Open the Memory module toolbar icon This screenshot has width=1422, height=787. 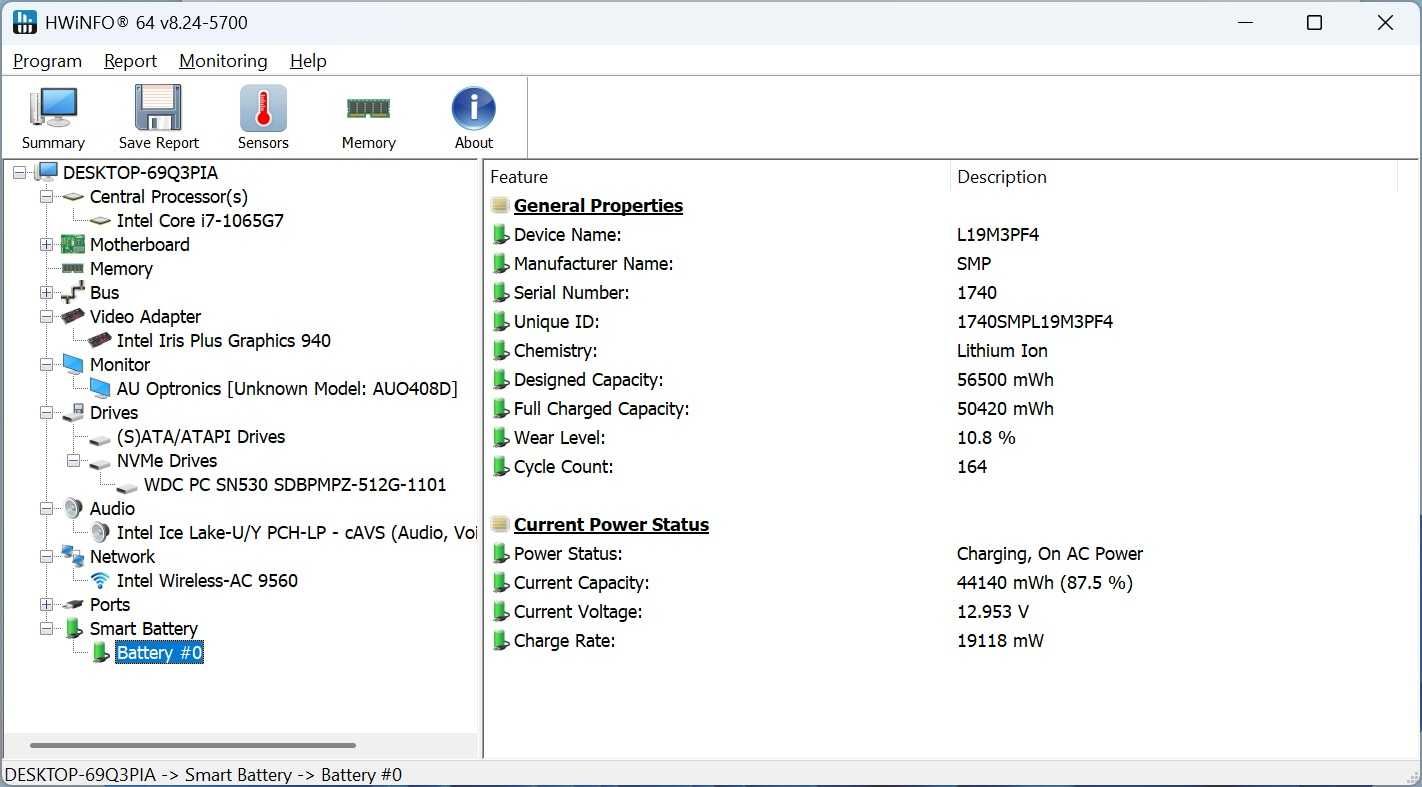(x=368, y=108)
